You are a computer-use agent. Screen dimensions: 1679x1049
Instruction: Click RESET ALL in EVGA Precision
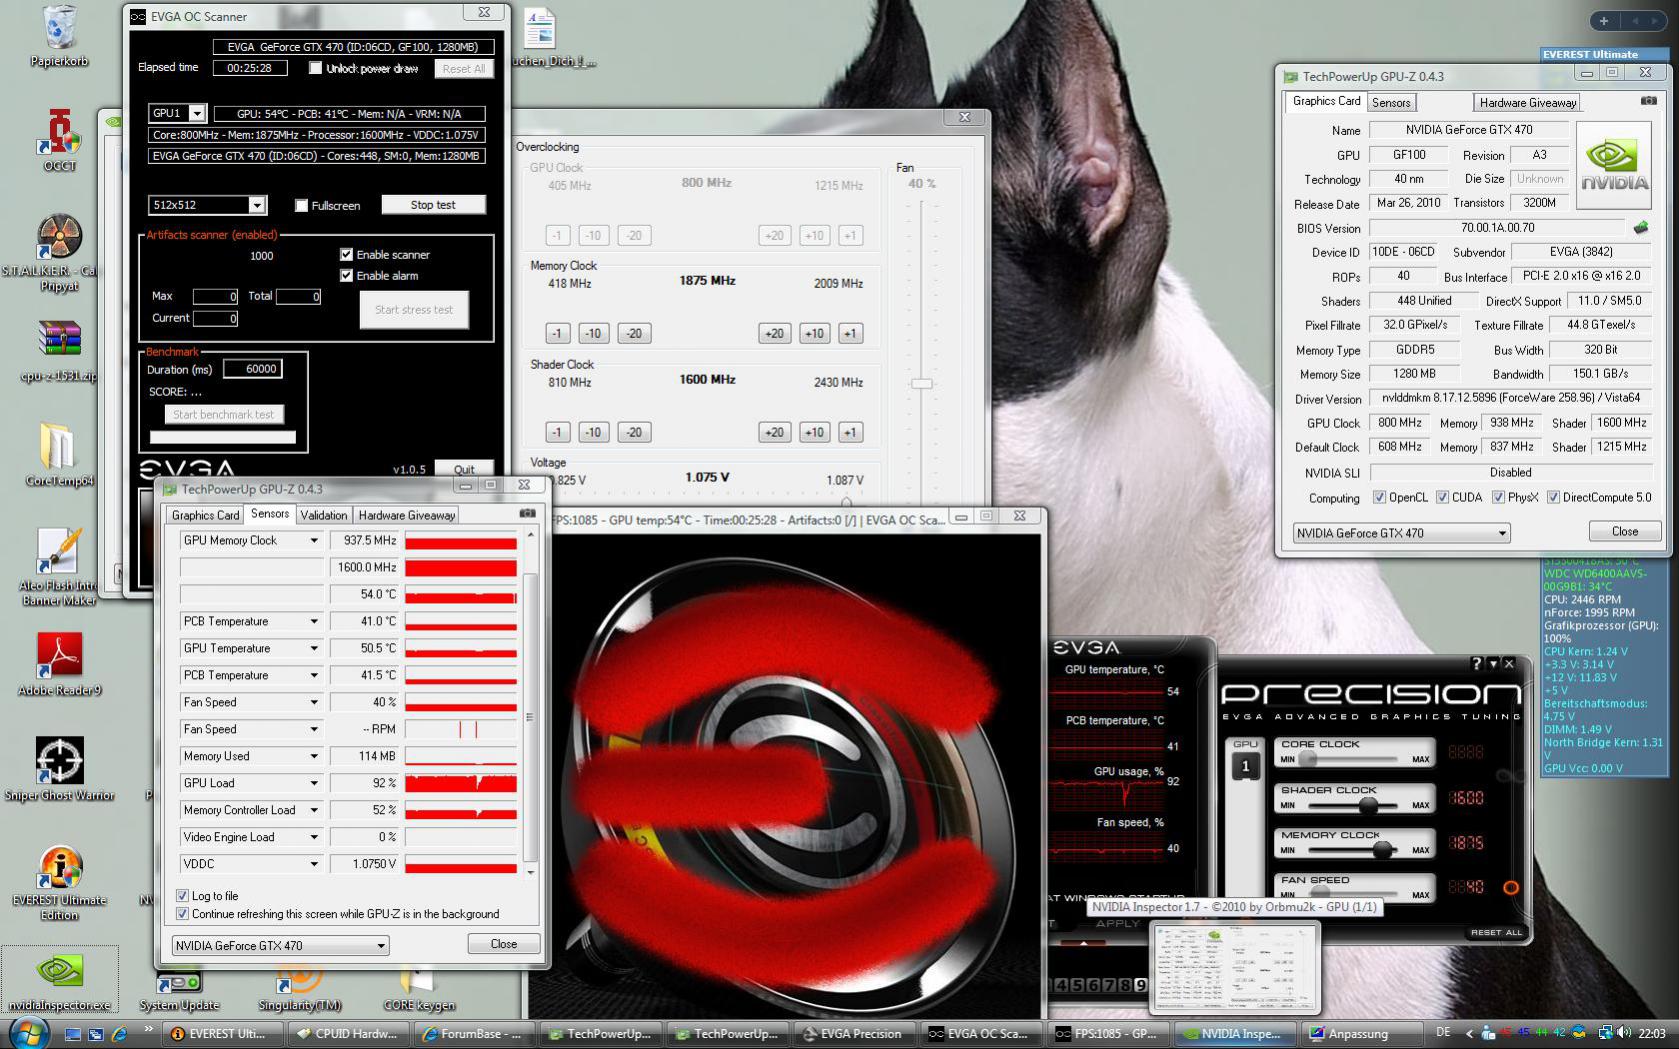[x=1496, y=932]
